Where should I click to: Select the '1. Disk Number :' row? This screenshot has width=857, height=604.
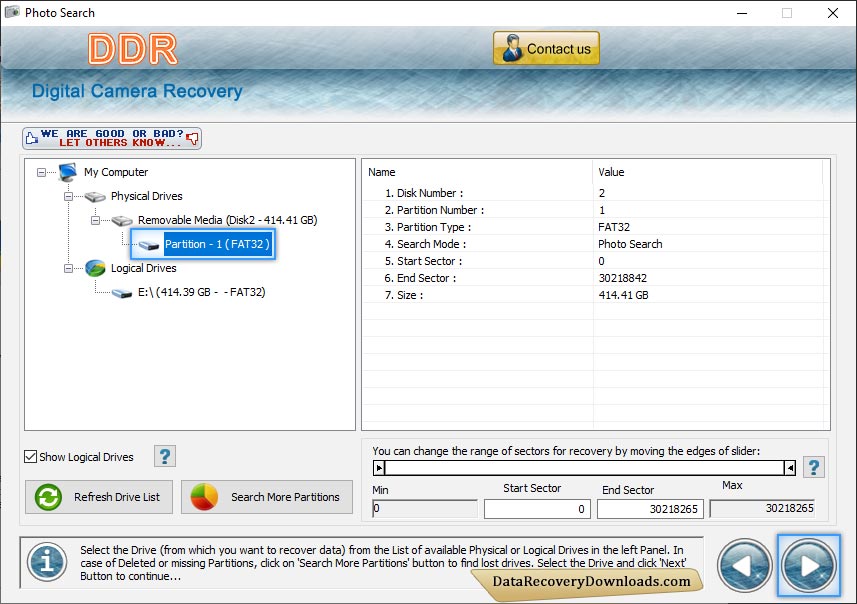click(595, 193)
